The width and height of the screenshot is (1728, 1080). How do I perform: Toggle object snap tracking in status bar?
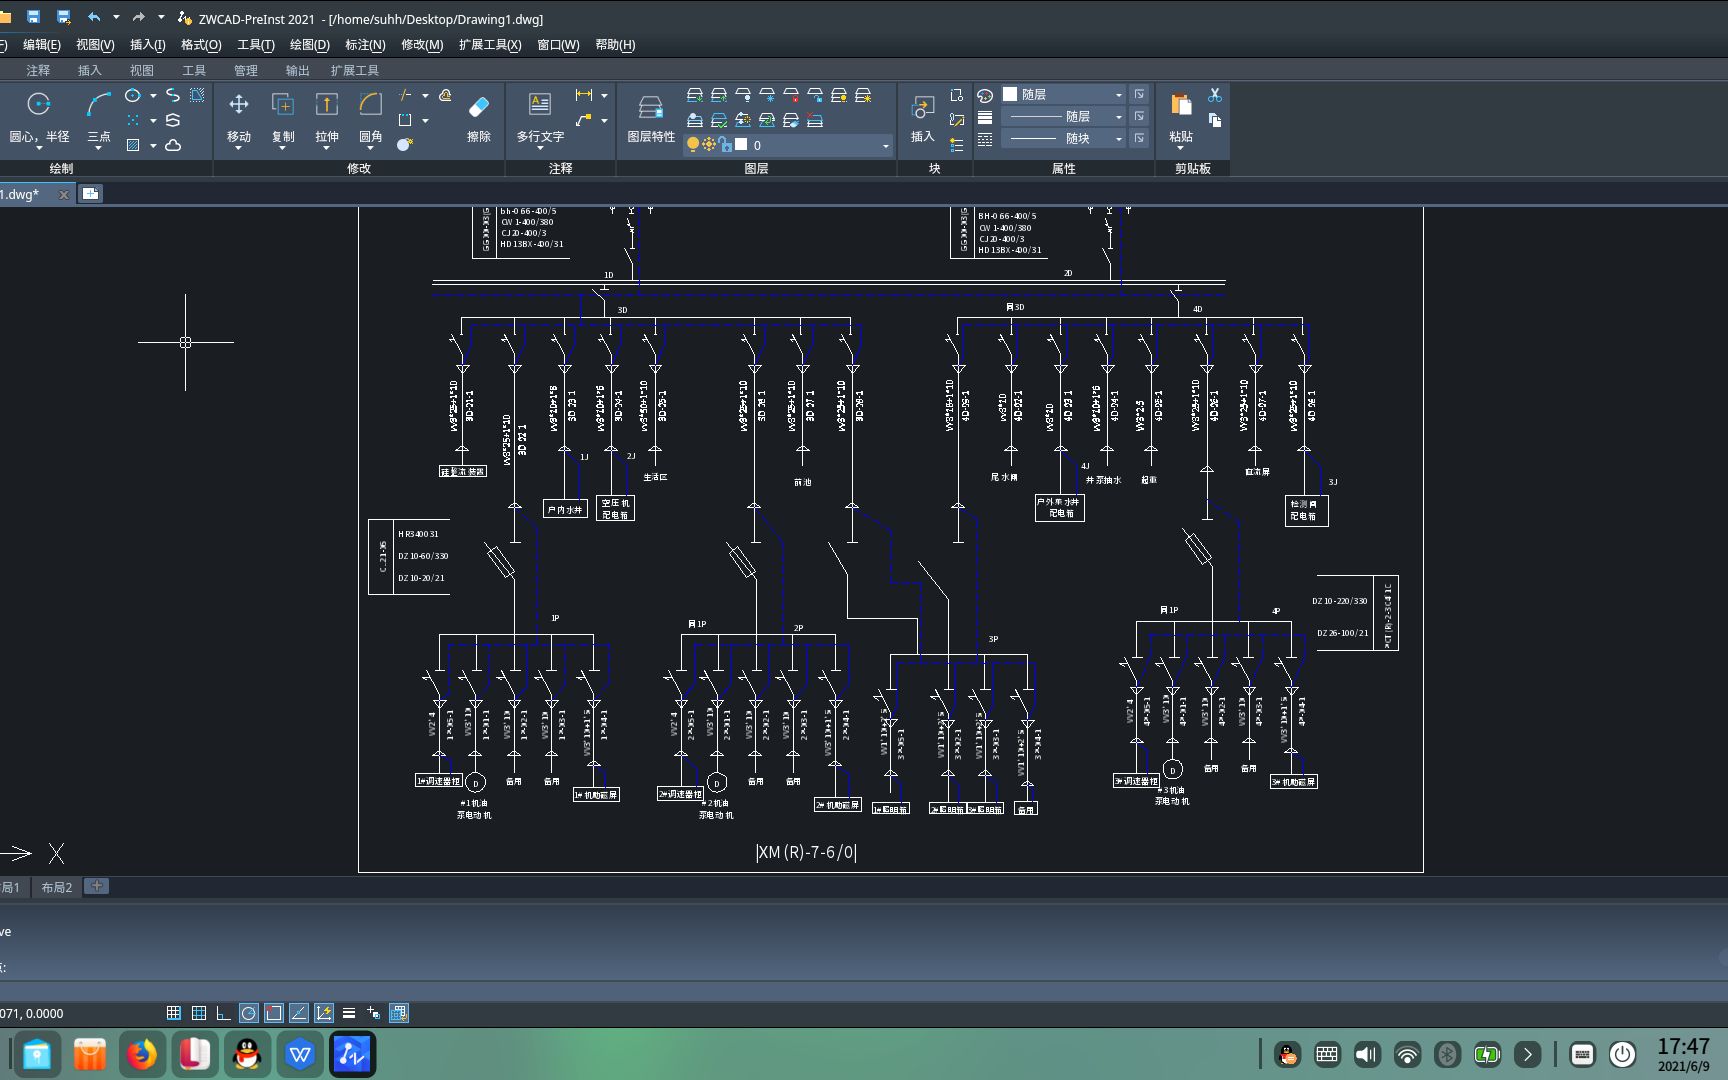tap(299, 1013)
